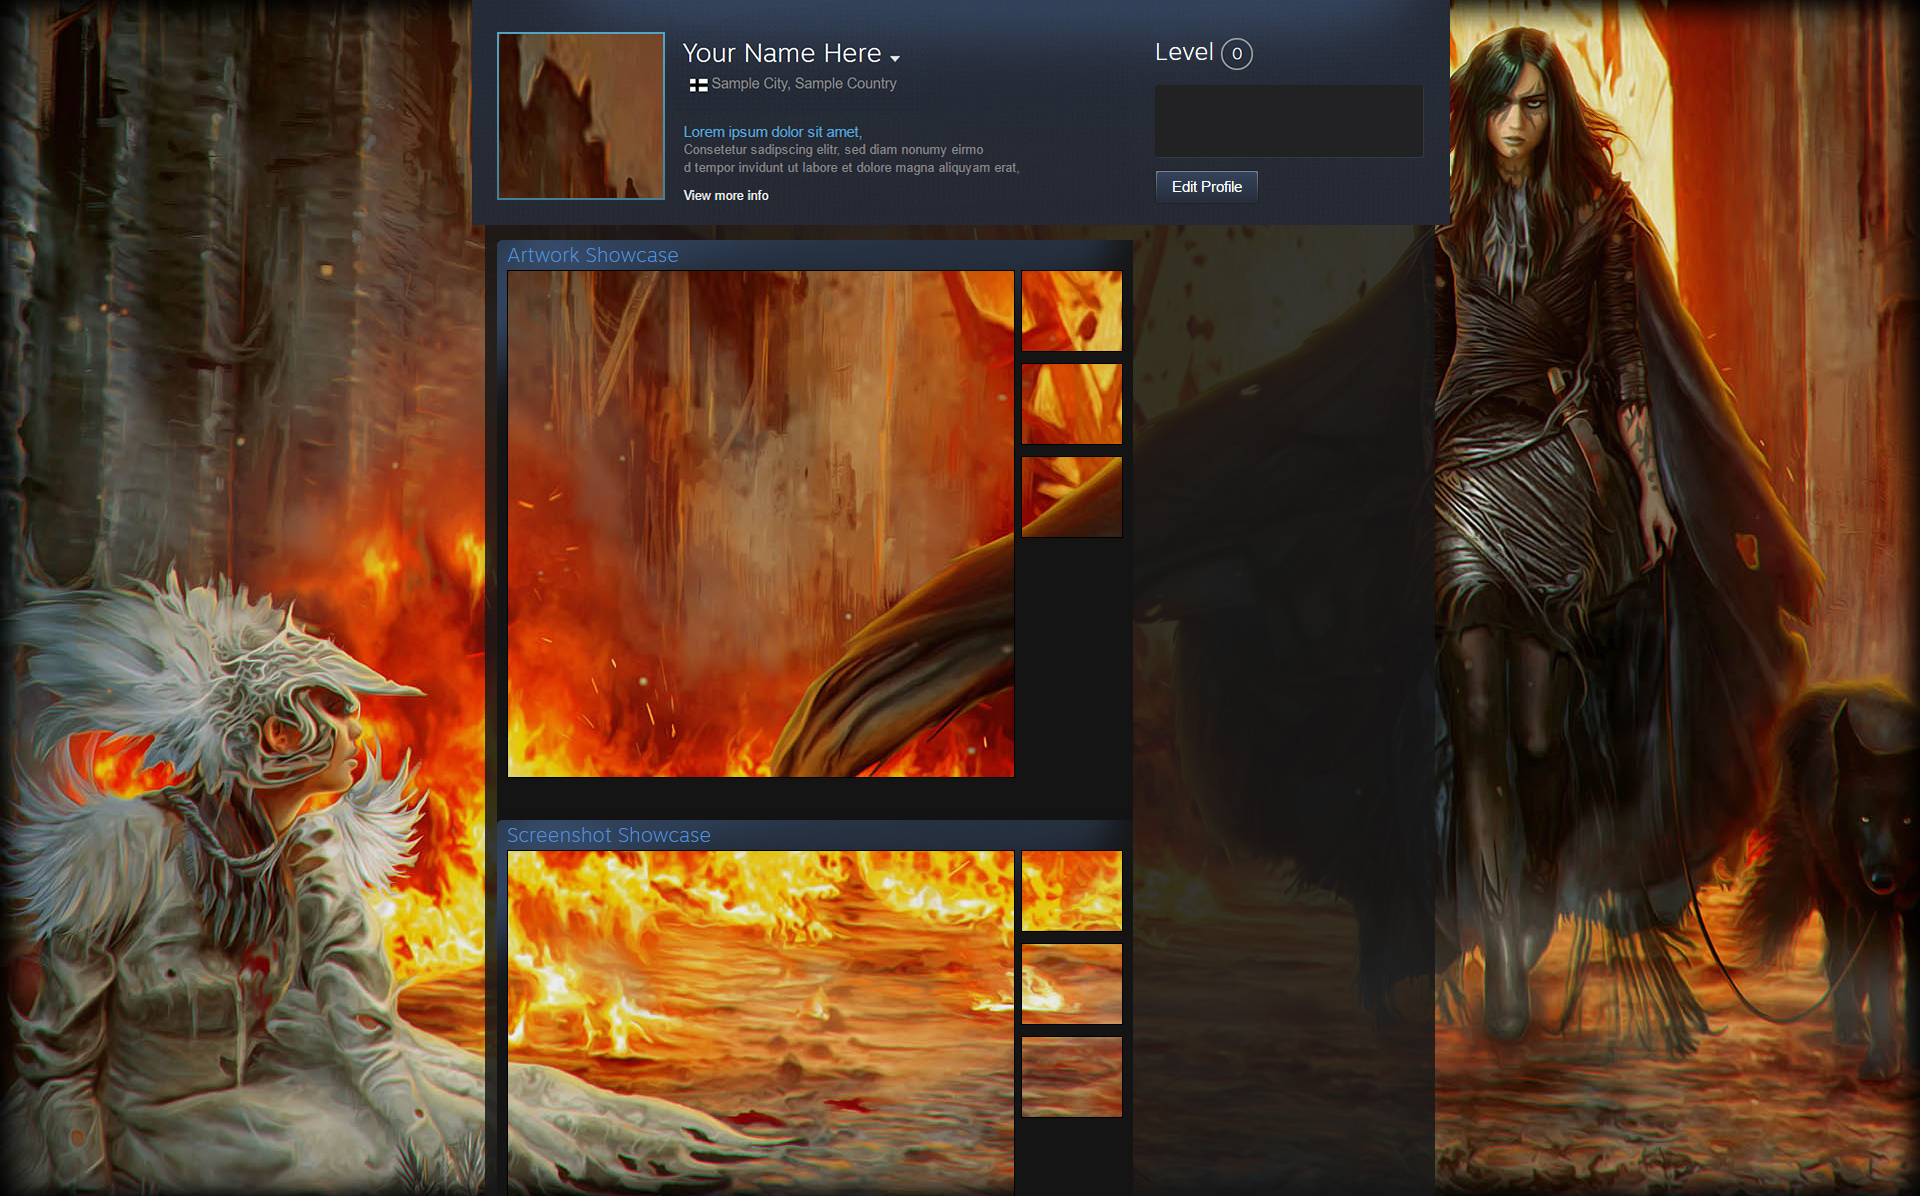Click the country flag icon

tap(698, 85)
